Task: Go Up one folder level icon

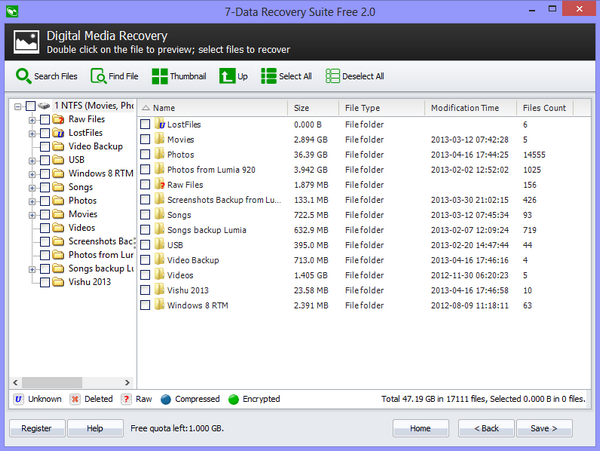Action: pos(227,76)
